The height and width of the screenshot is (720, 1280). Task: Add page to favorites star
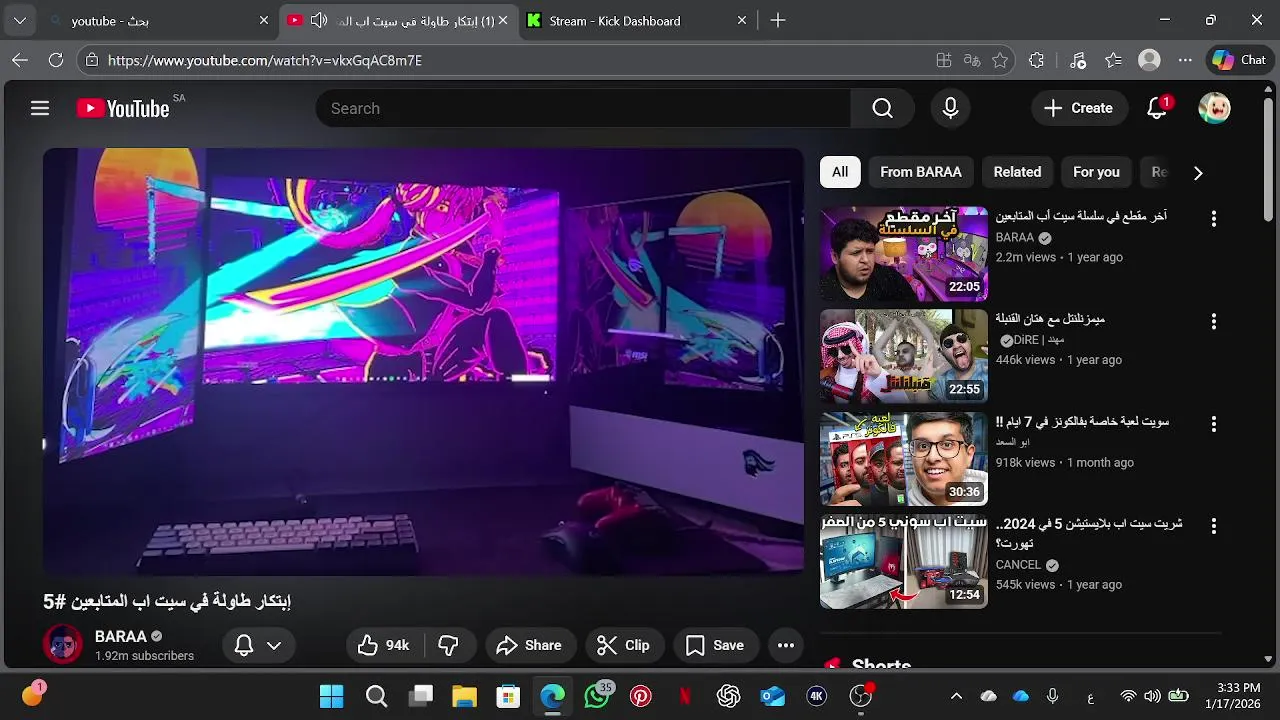pyautogui.click(x=1000, y=60)
